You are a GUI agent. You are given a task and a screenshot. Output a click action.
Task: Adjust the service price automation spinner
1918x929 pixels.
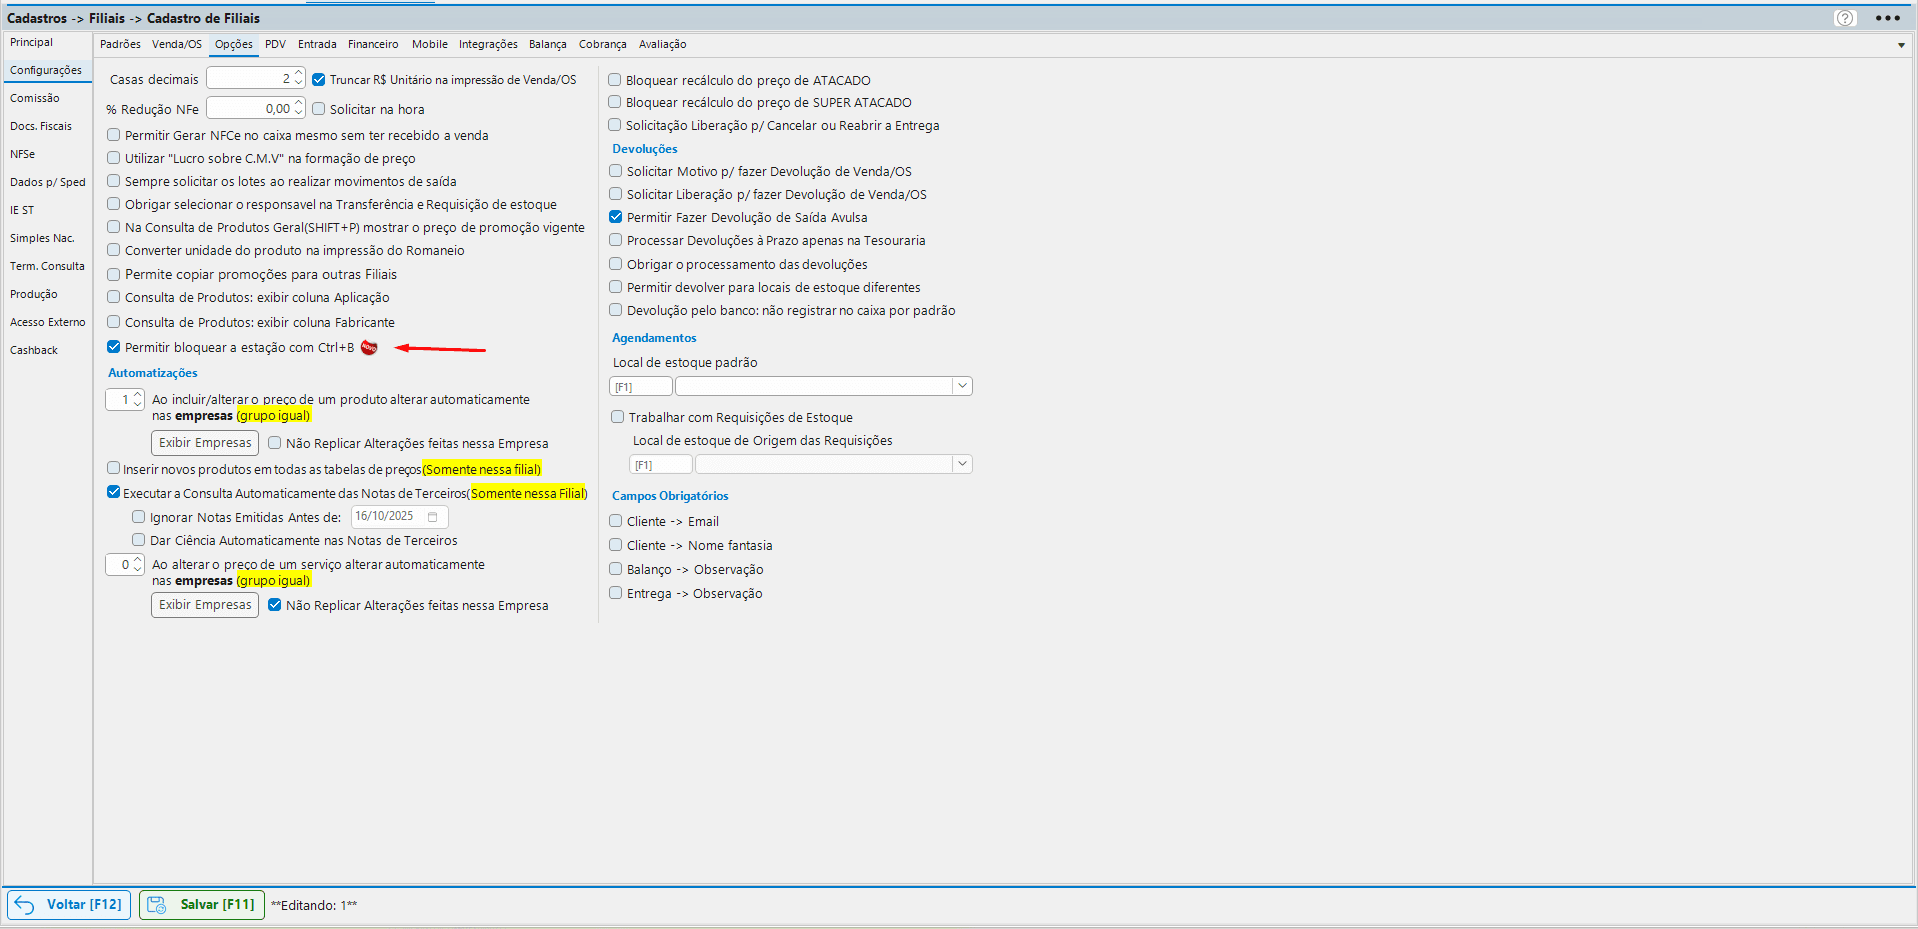[x=137, y=564]
